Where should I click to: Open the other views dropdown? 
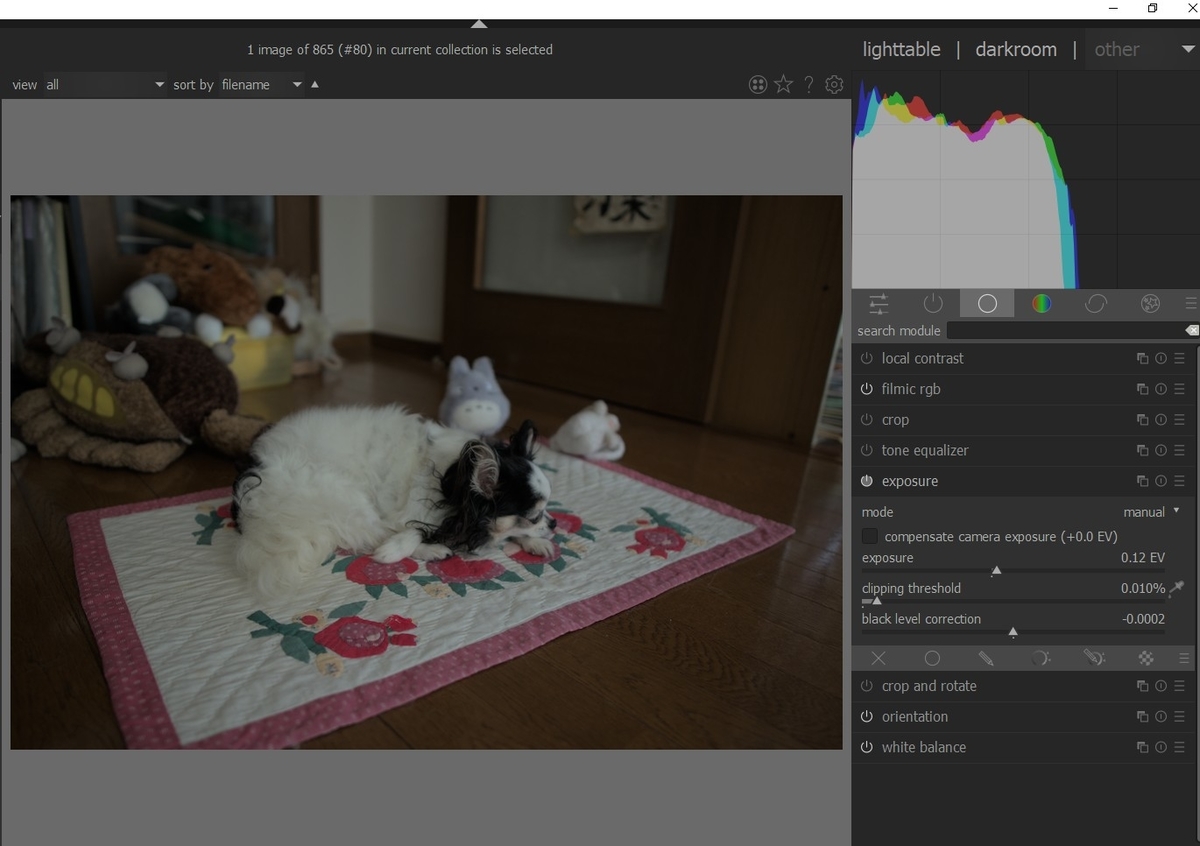tap(1143, 49)
